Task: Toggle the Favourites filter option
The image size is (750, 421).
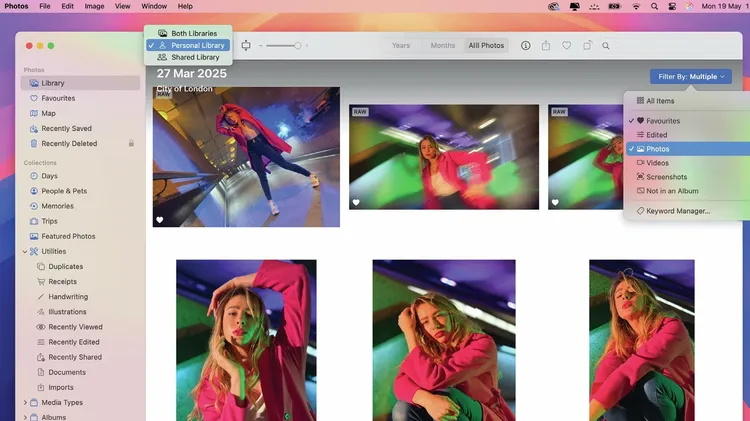Action: (663, 121)
